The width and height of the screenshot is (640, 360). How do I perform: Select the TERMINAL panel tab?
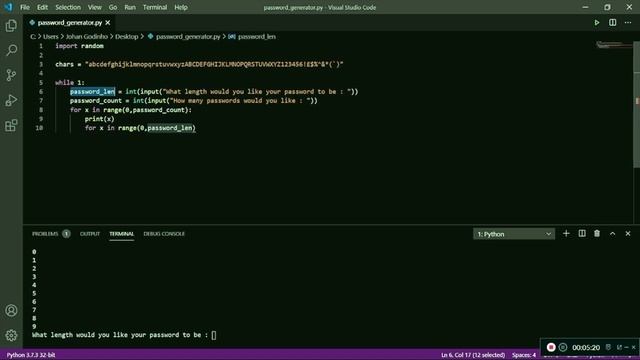click(x=121, y=234)
